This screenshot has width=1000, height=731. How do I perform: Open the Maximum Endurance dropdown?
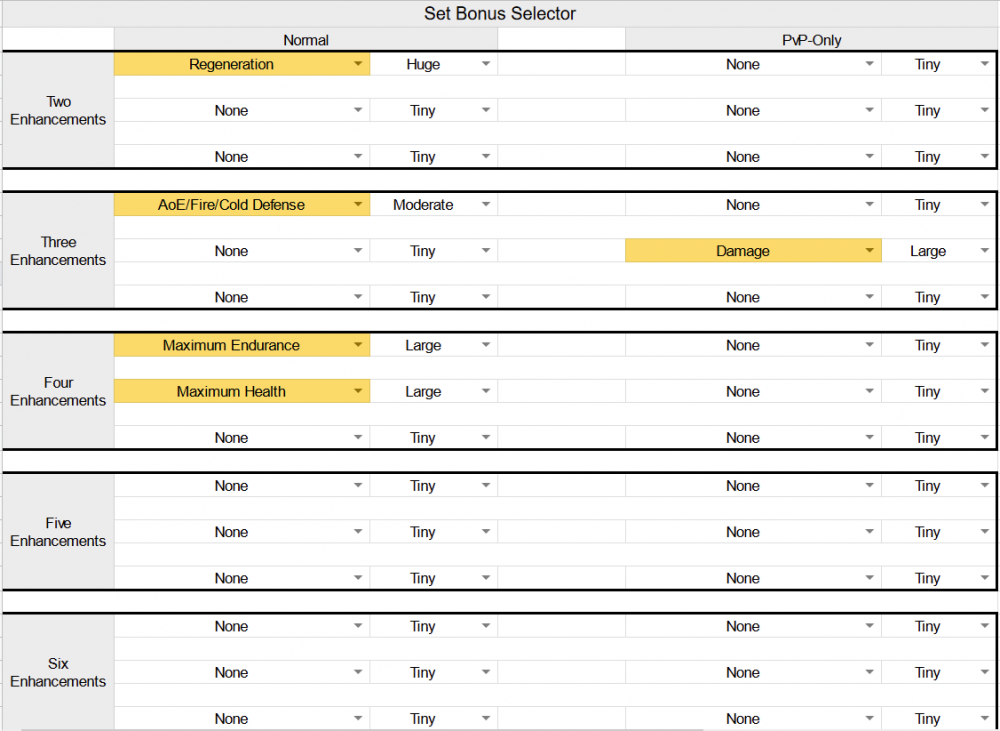[x=358, y=346]
